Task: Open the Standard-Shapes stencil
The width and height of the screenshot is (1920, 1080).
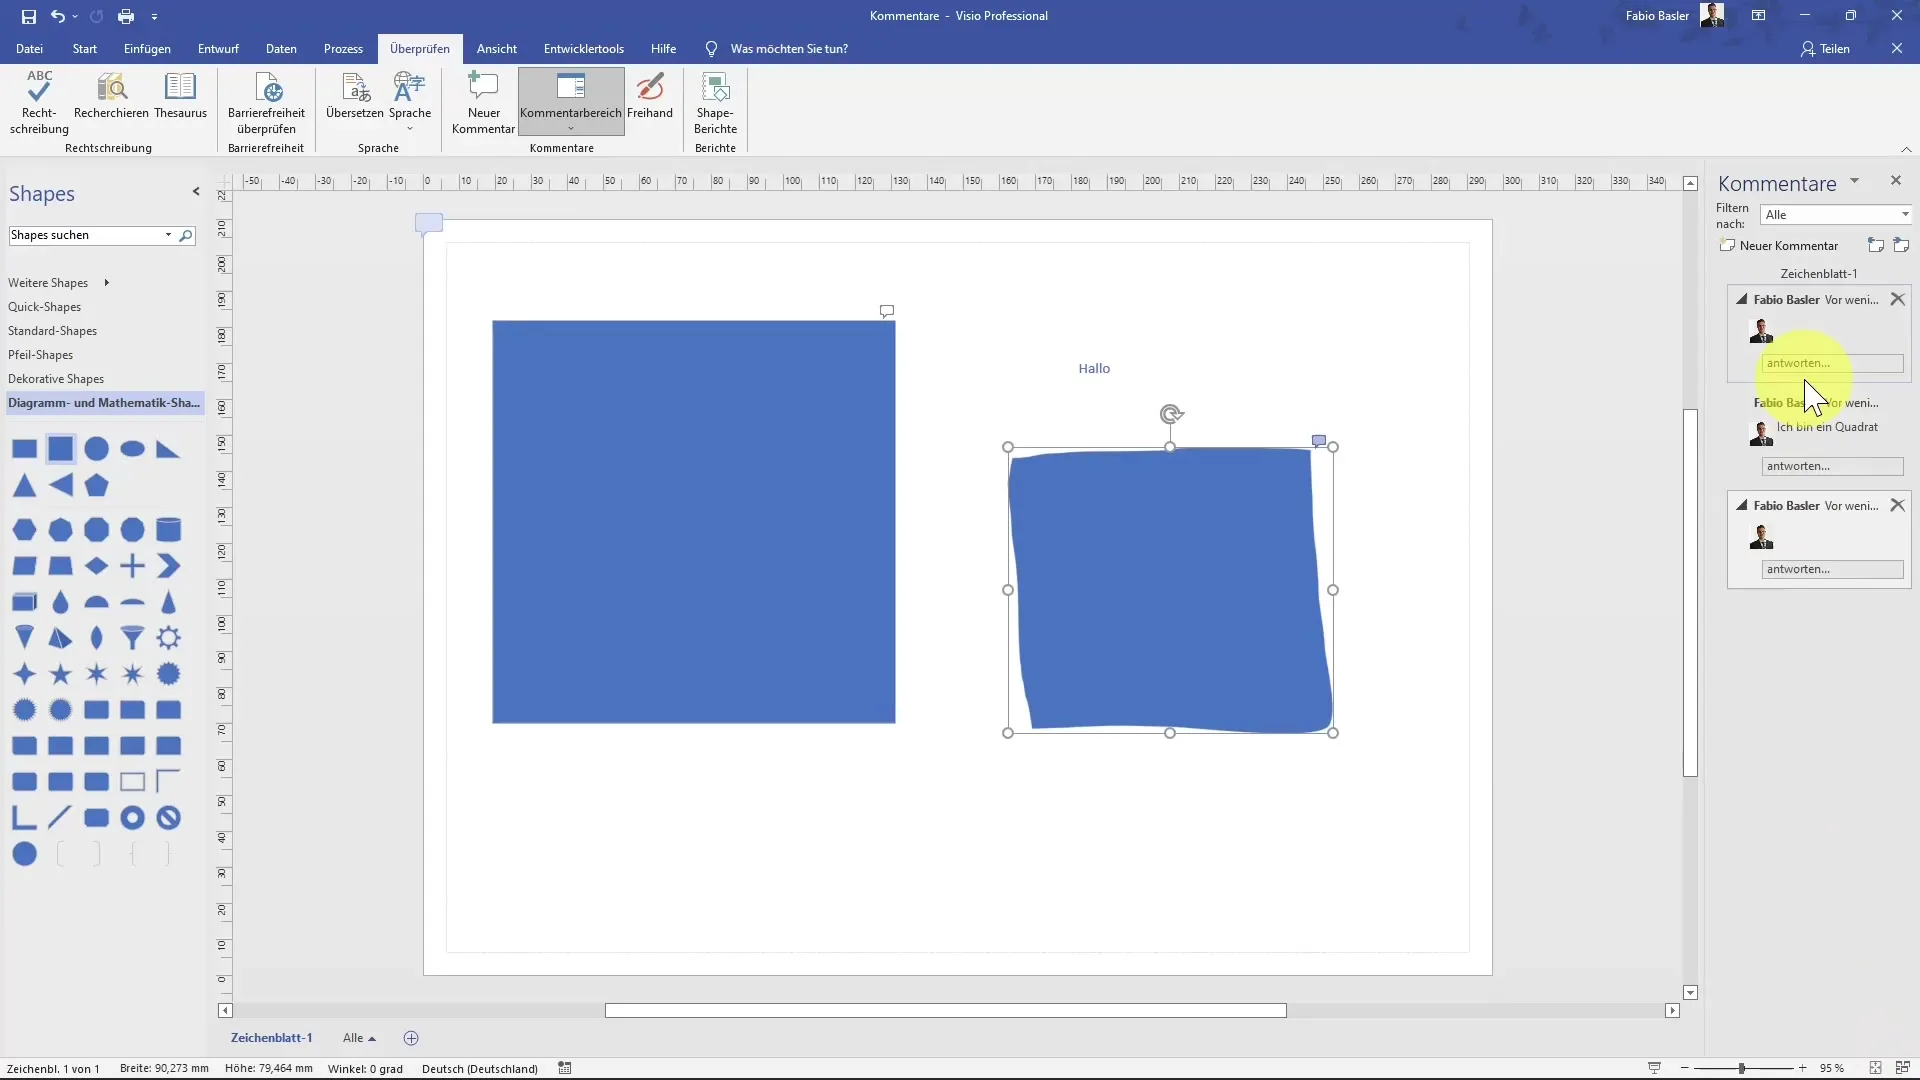Action: point(52,331)
